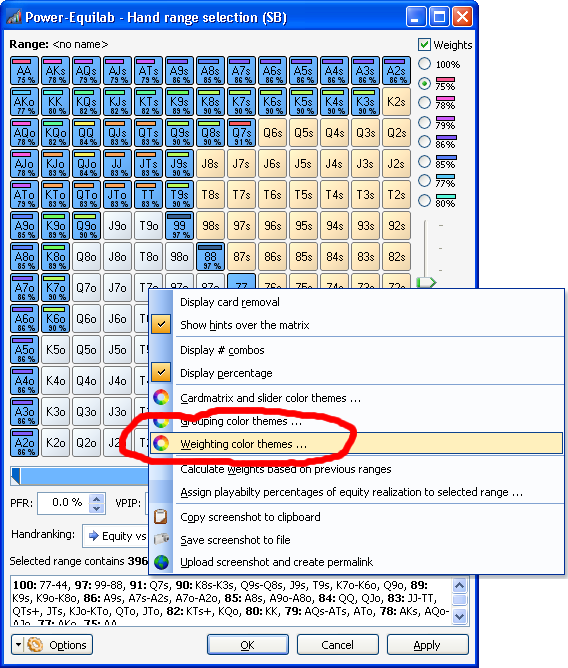The width and height of the screenshot is (568, 668).
Task: Click the arrow icon beside Equity vs handranking
Action: coord(93,536)
